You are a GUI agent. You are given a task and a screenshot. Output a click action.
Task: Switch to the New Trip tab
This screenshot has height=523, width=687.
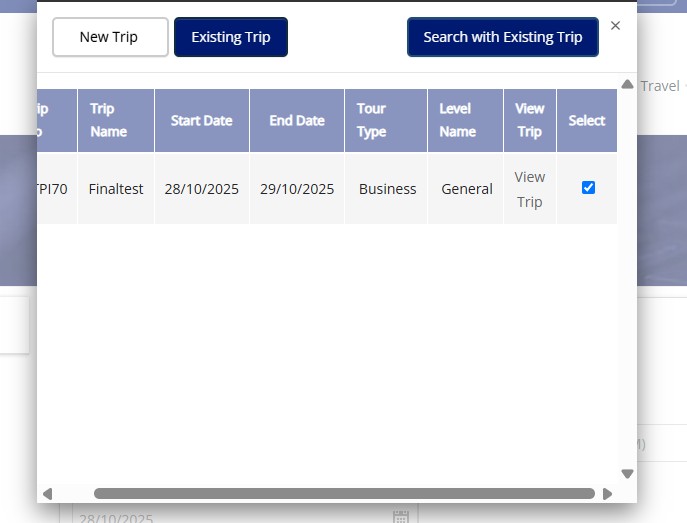(110, 37)
